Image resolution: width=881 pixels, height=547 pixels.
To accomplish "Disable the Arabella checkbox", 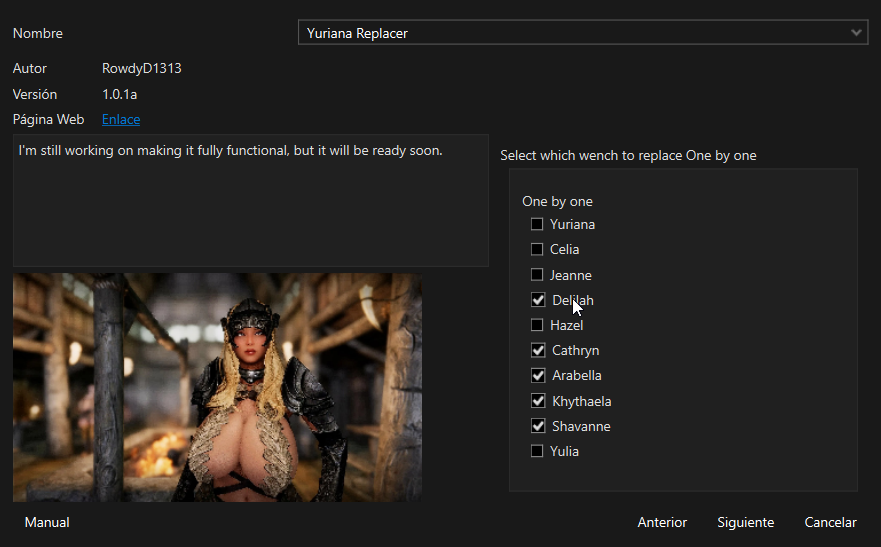I will coord(538,375).
